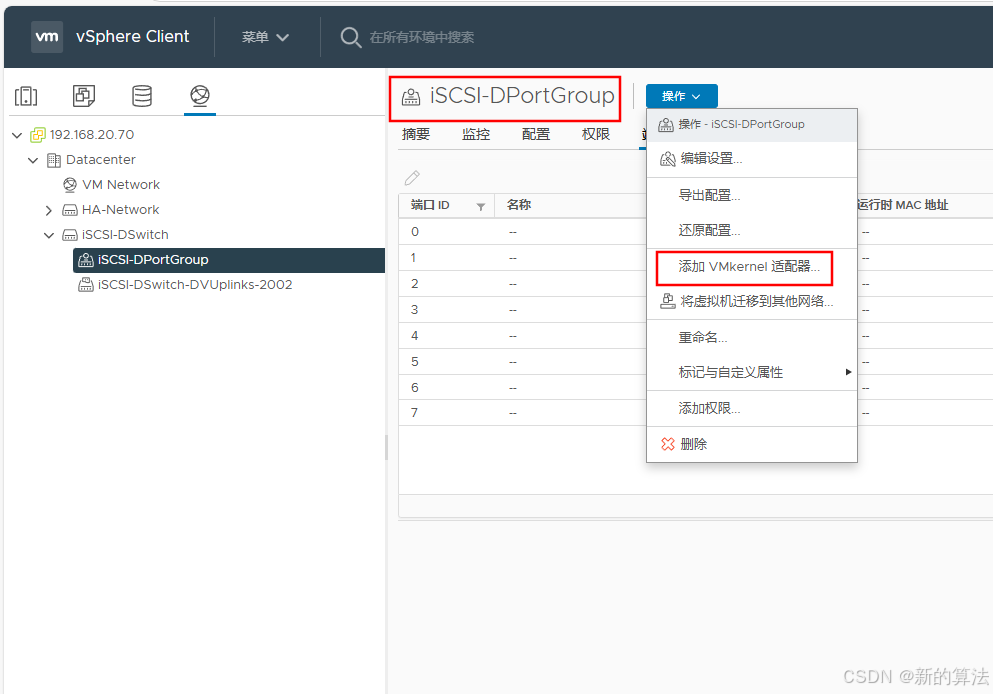Click the 运行时 MAC 地址 column header
This screenshot has width=993, height=694.
[903, 205]
